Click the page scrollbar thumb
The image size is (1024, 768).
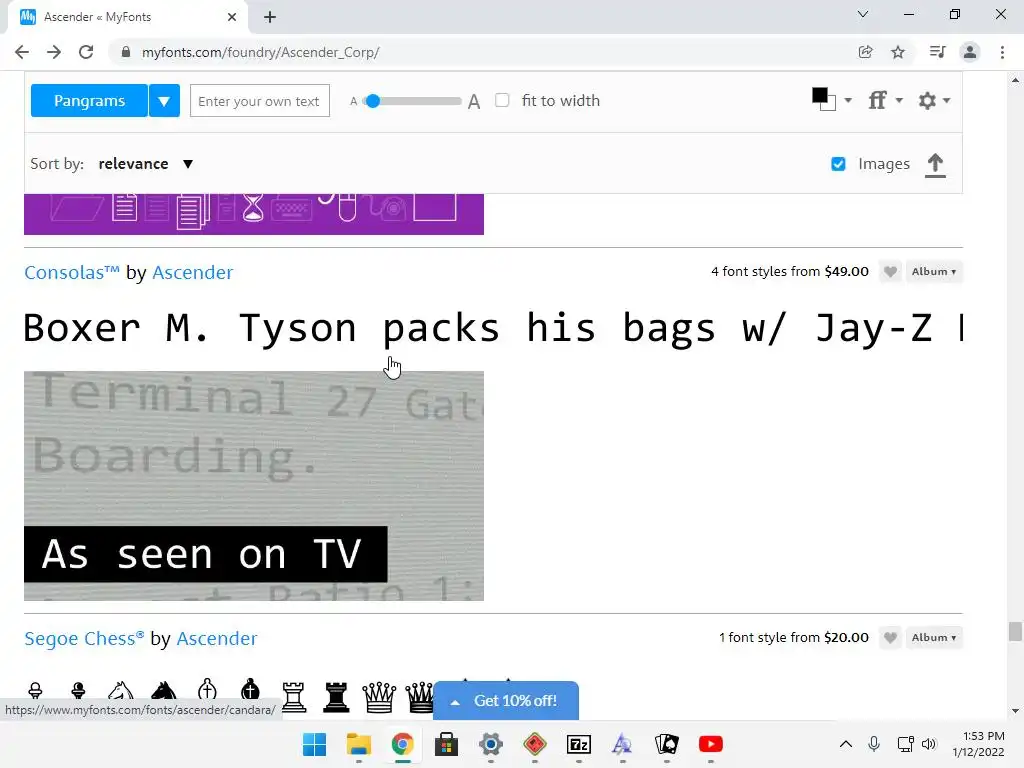pyautogui.click(x=1015, y=631)
